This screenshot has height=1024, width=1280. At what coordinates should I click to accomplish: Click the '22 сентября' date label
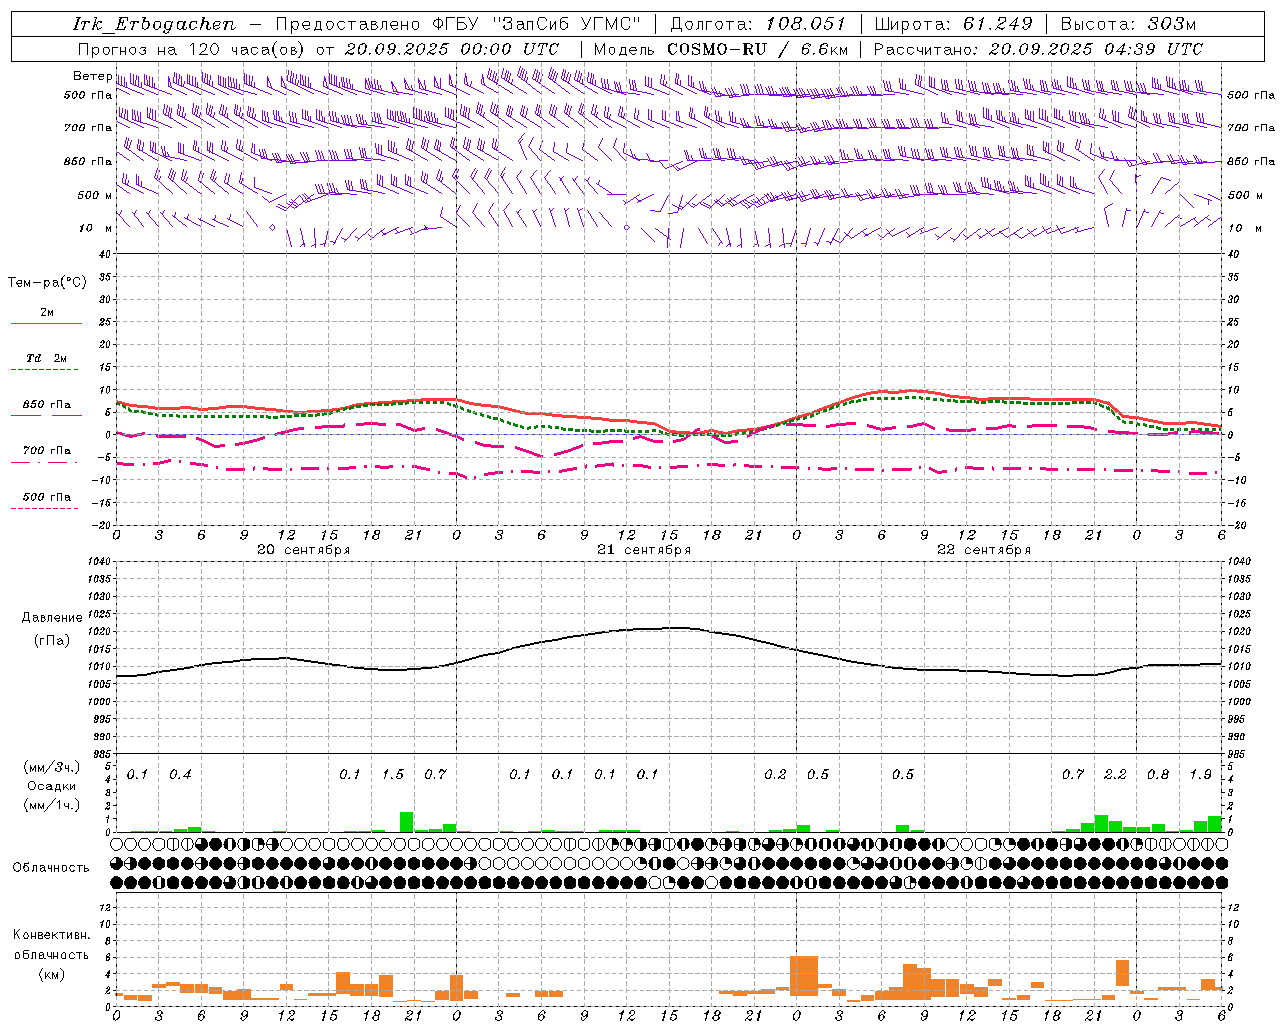pyautogui.click(x=983, y=549)
